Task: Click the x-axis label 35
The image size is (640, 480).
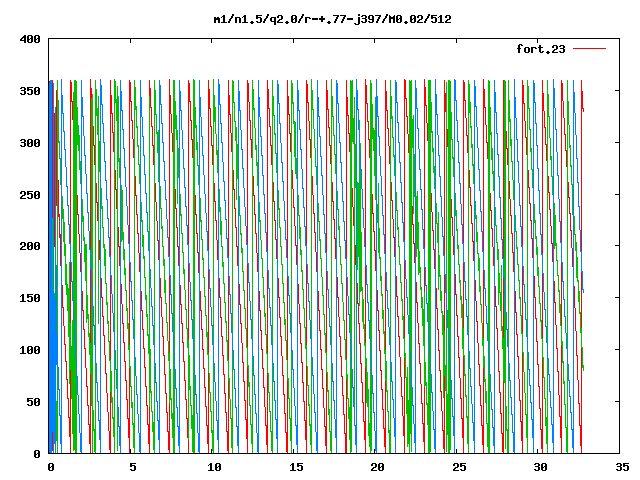Action: coord(622,467)
